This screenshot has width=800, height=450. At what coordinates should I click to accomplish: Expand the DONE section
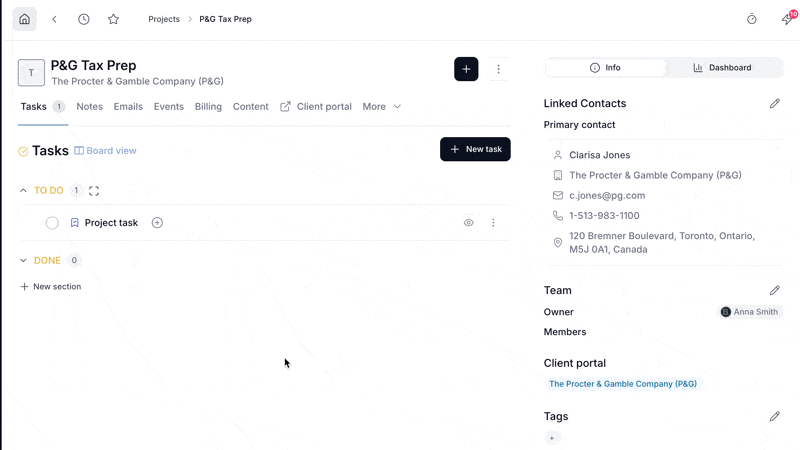[x=23, y=260]
